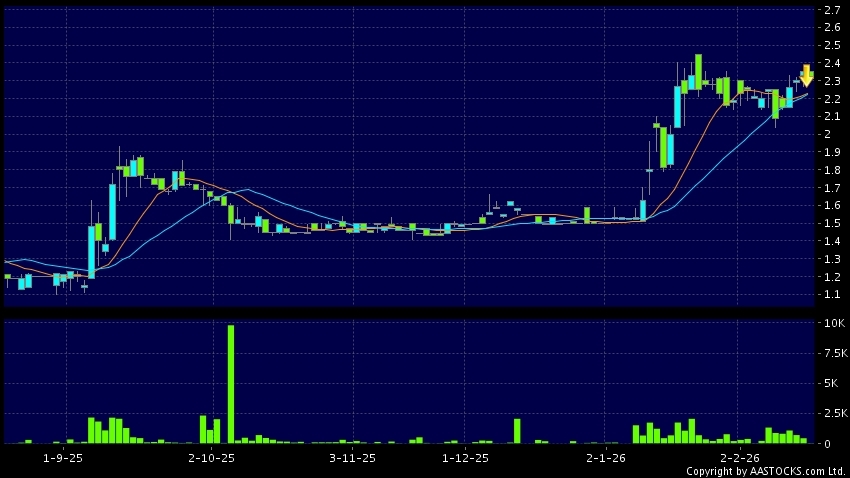Screen dimensions: 850x478
Task: Click the 2.5K volume axis label
Action: click(834, 413)
